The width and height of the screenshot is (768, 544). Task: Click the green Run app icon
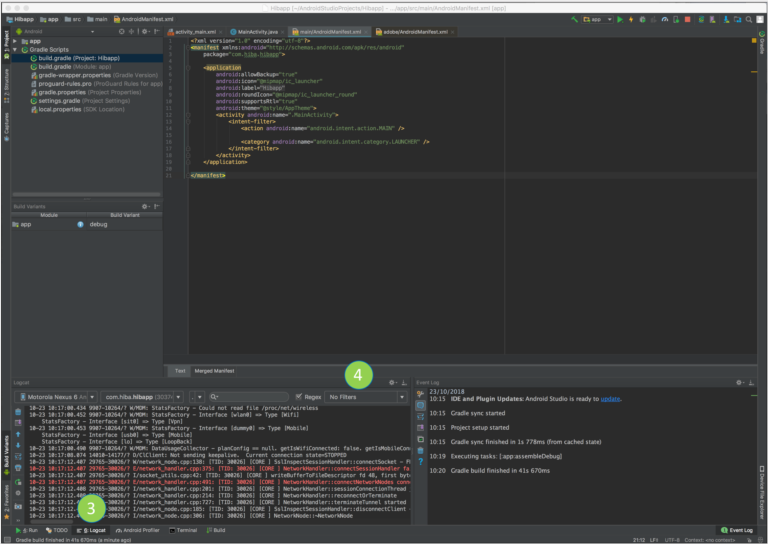[x=619, y=19]
